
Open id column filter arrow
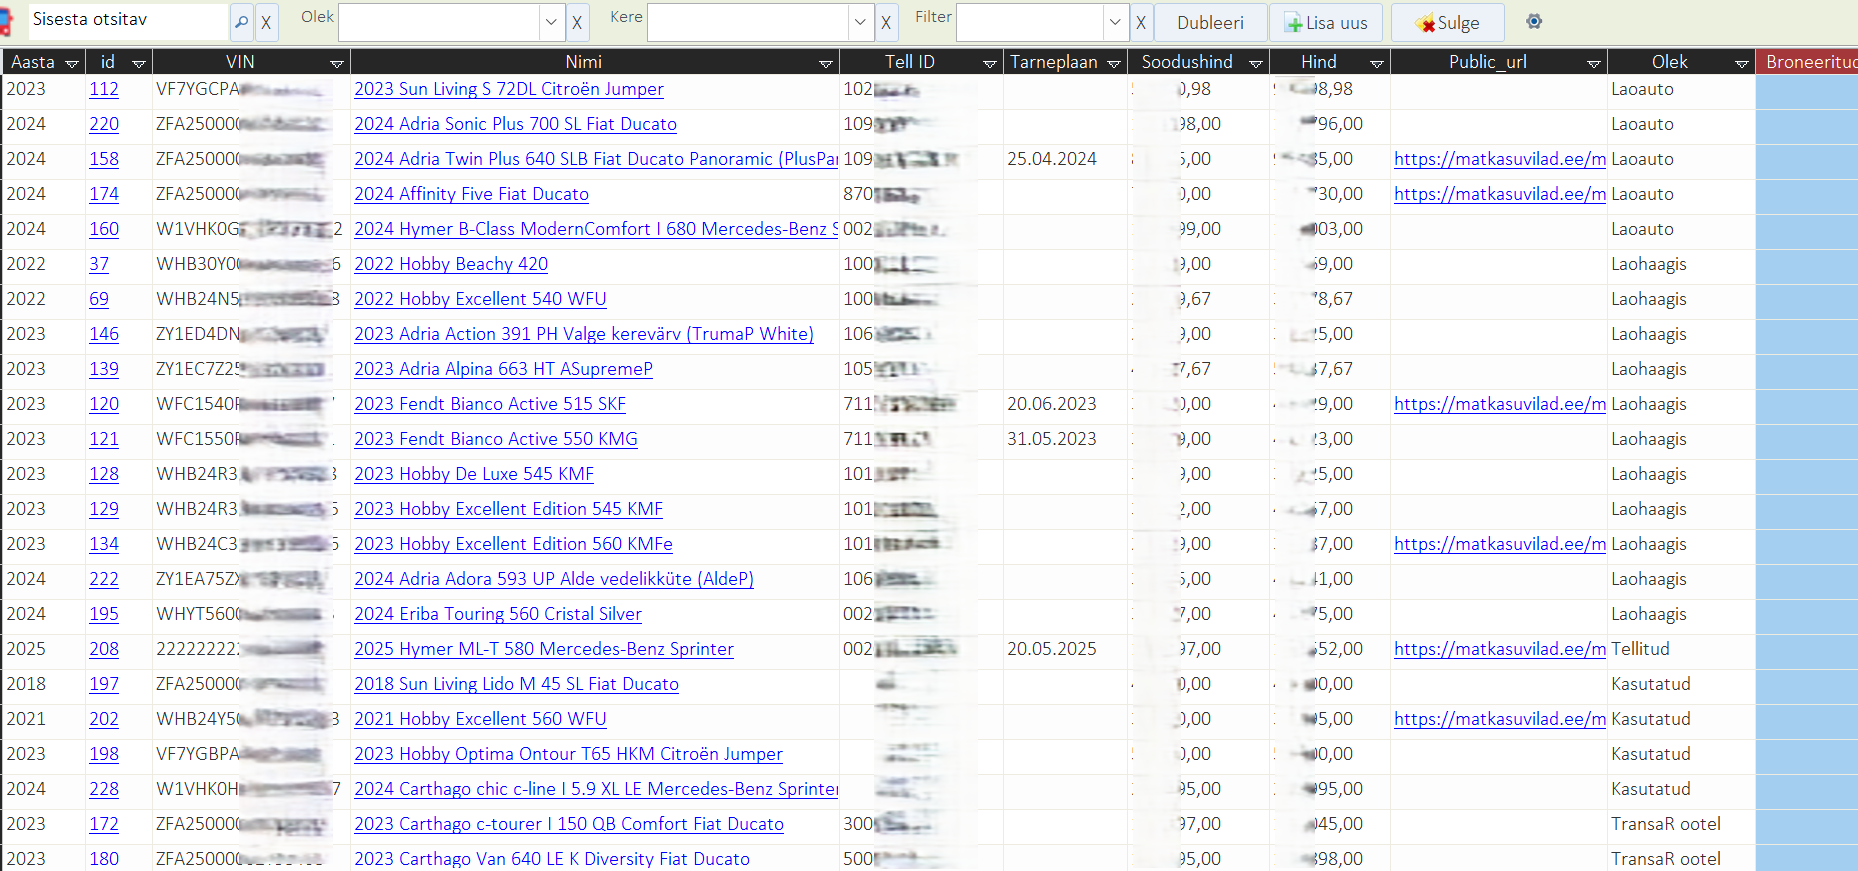click(x=139, y=63)
